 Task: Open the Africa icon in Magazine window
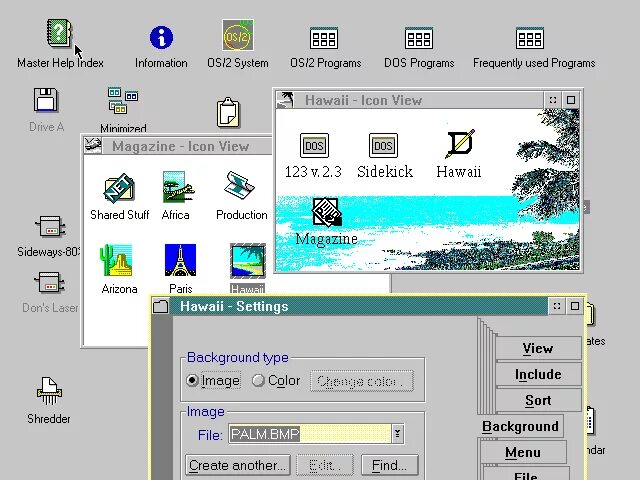coord(178,187)
